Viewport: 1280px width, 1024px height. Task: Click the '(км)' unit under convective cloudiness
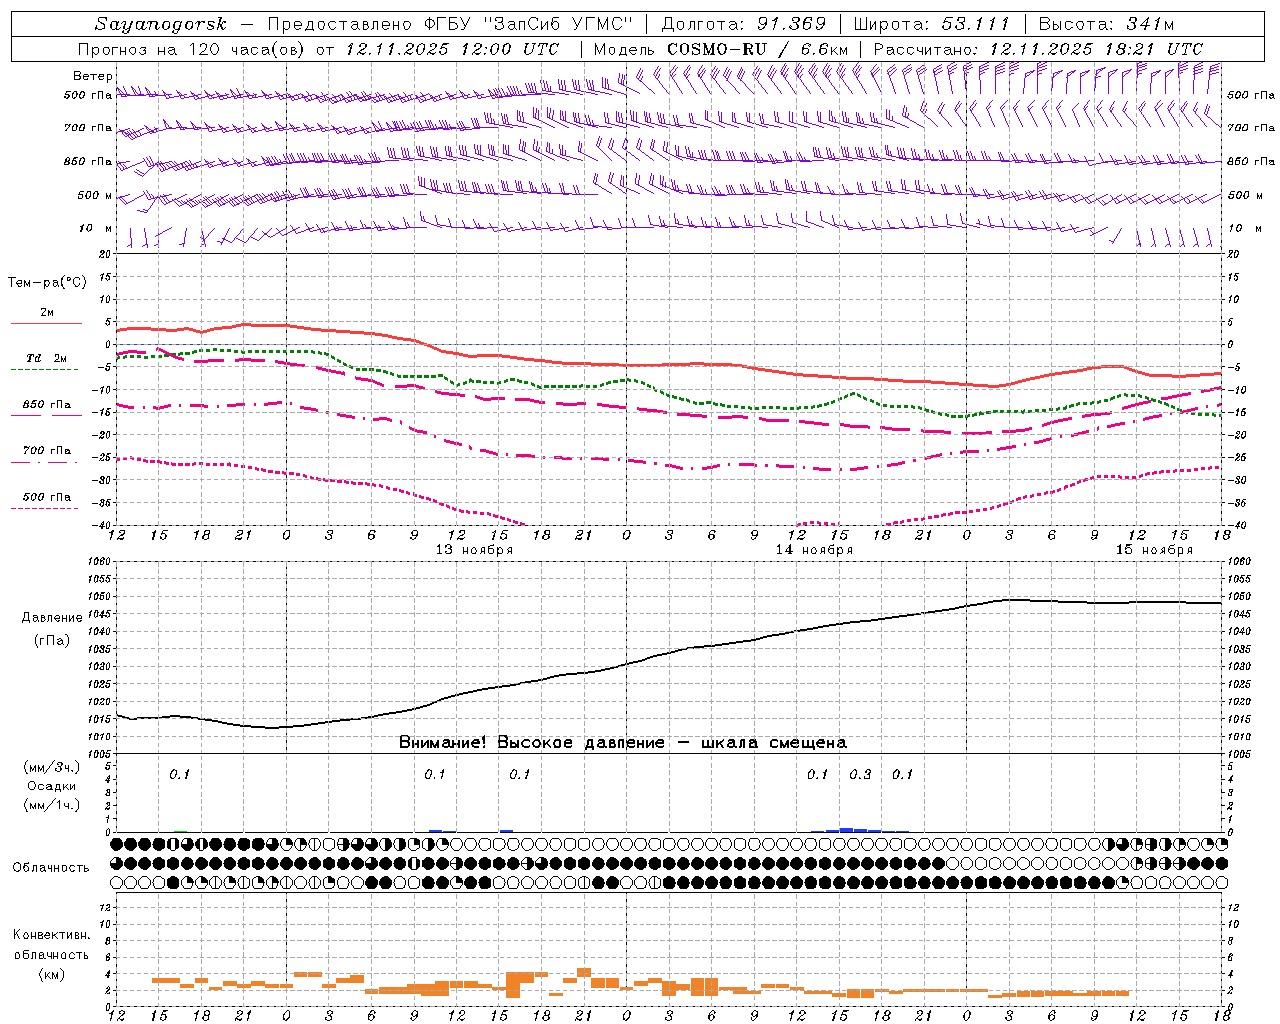pyautogui.click(x=52, y=974)
